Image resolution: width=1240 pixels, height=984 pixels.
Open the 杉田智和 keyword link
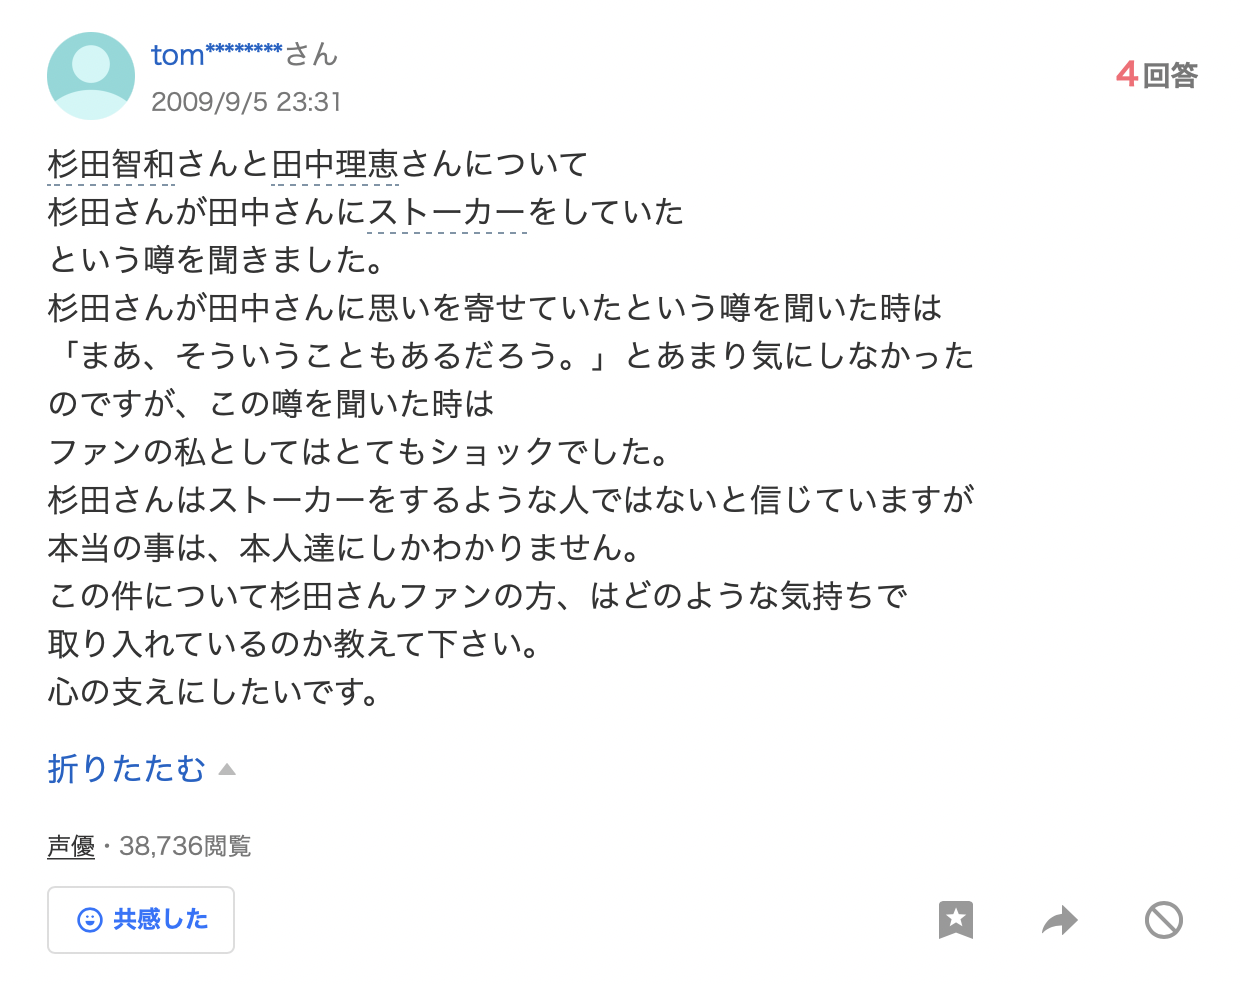tap(111, 164)
